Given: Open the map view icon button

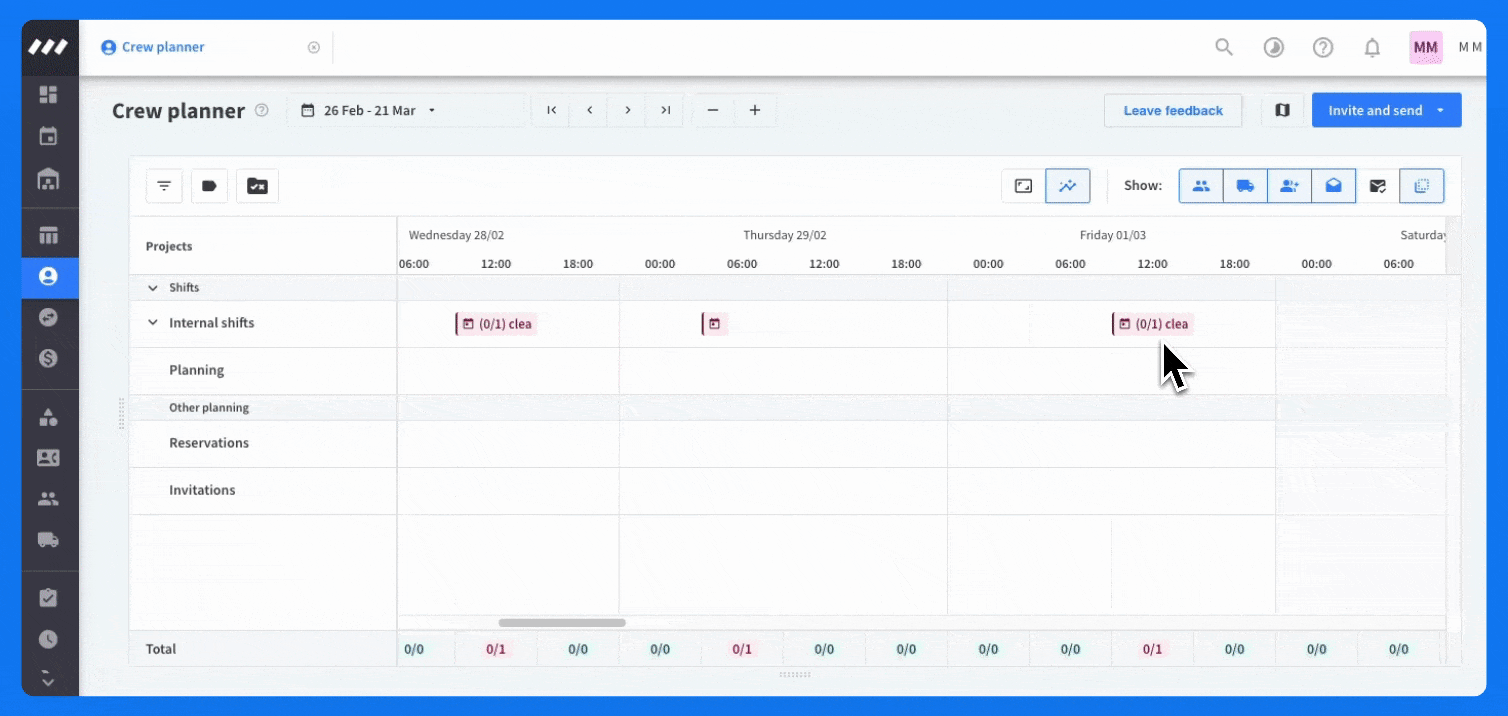Looking at the screenshot, I should (1282, 110).
